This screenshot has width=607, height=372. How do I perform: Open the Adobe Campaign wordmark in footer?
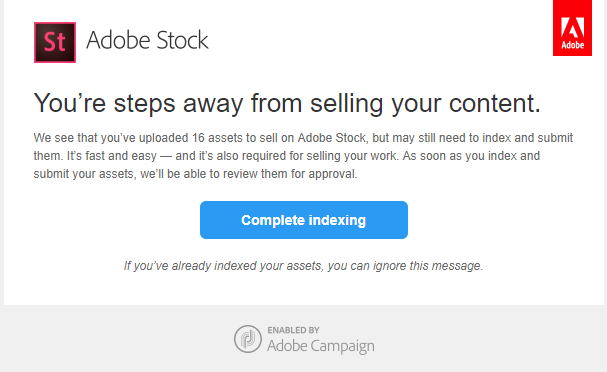321,346
